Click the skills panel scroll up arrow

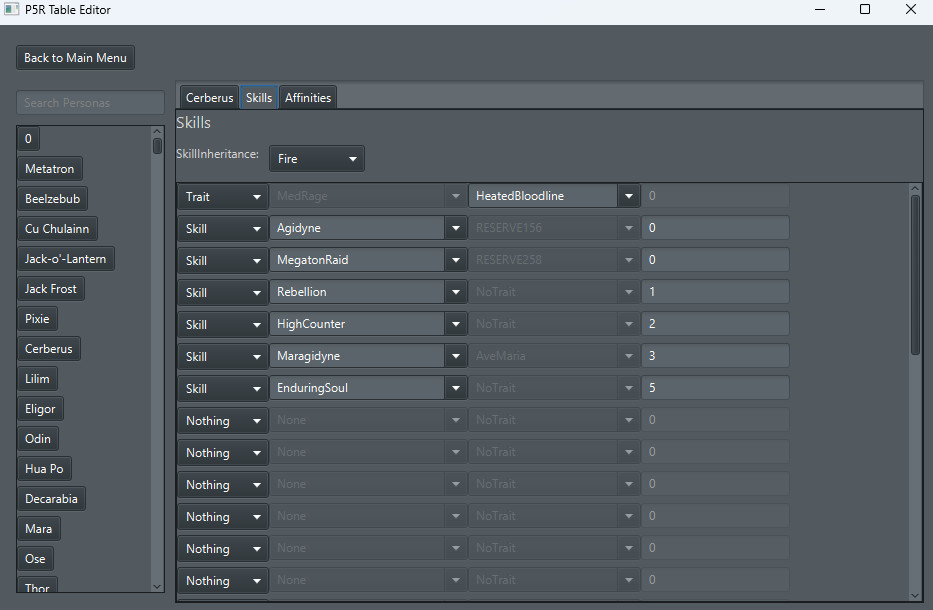(x=915, y=189)
